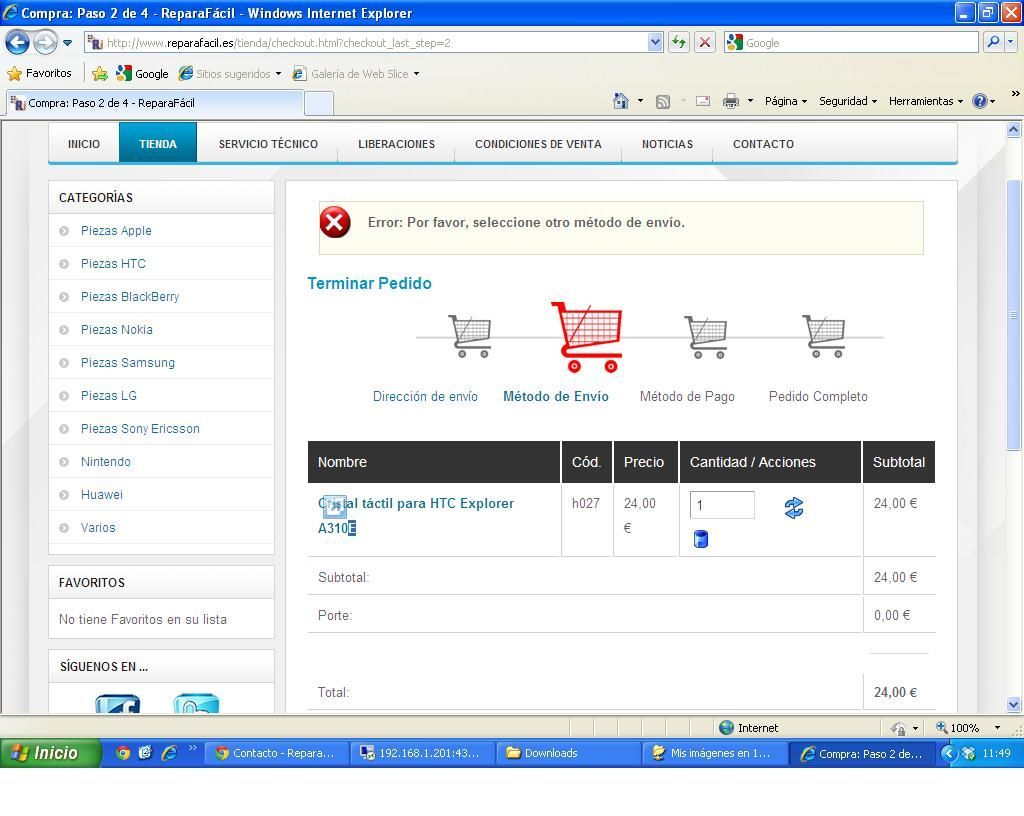Click the browser Forward arrow button
Image resolution: width=1024 pixels, height=816 pixels.
[x=44, y=43]
